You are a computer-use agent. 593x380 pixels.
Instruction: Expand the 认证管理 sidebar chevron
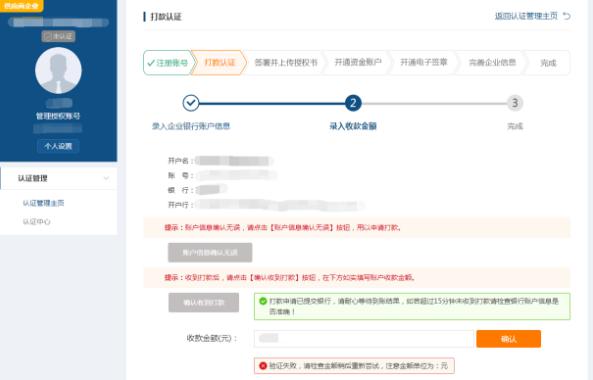[106, 178]
